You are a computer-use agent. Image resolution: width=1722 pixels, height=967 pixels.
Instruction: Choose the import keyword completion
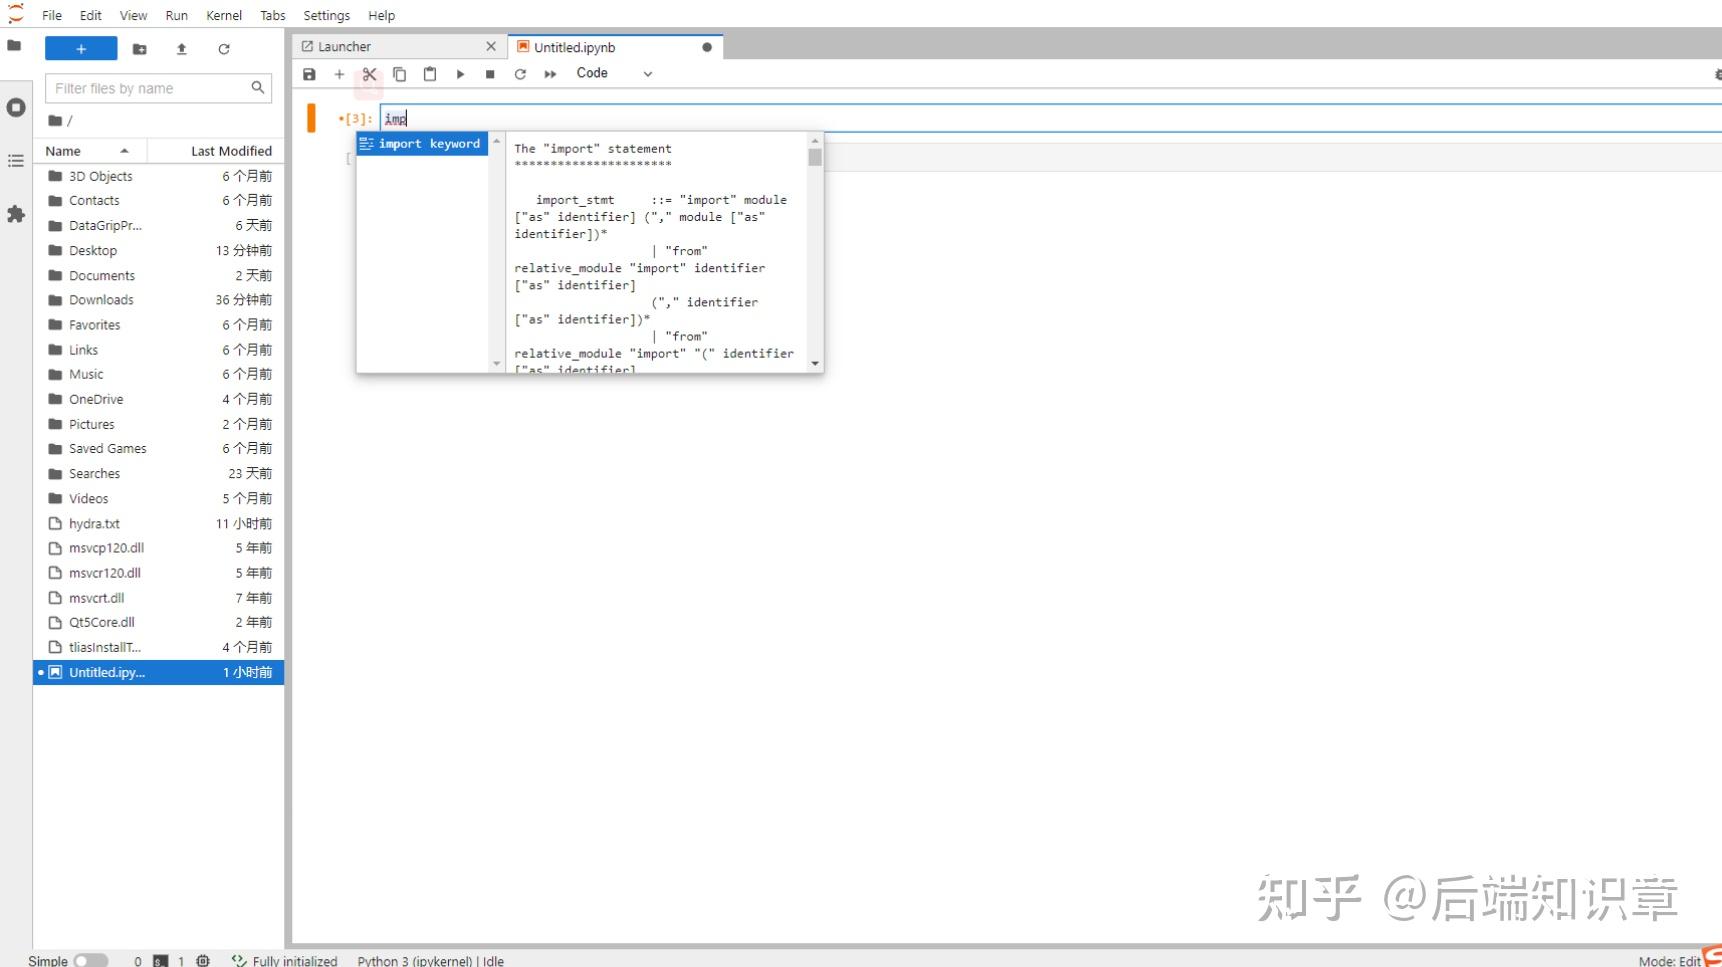pyautogui.click(x=422, y=144)
